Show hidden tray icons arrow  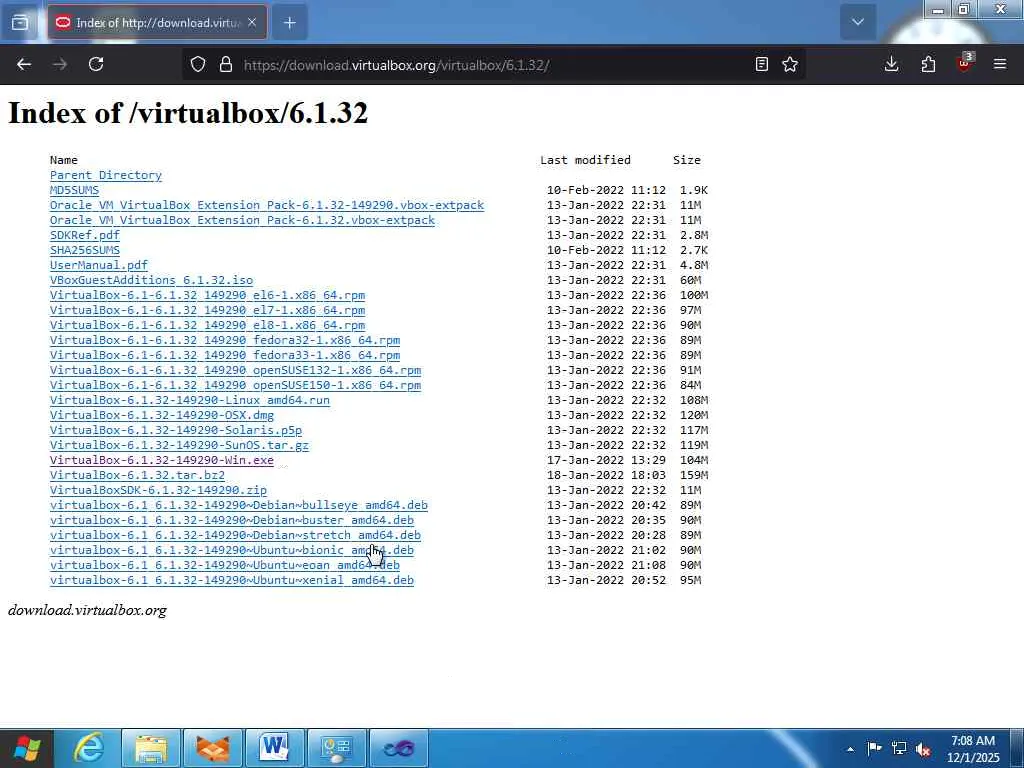pos(850,749)
